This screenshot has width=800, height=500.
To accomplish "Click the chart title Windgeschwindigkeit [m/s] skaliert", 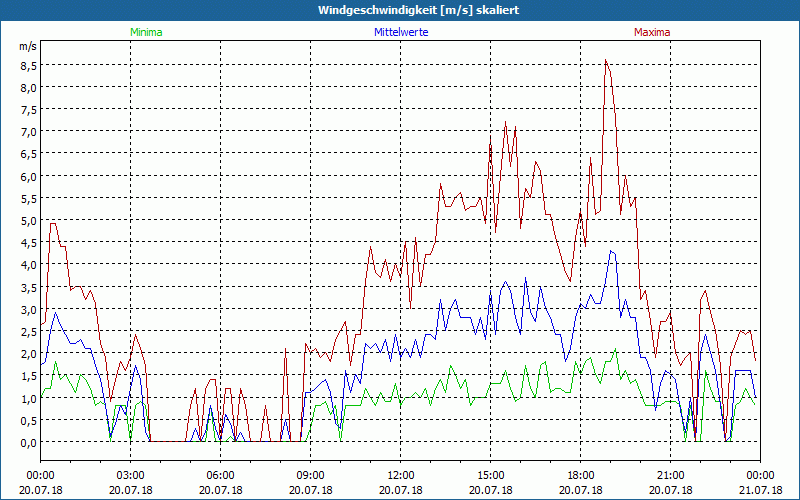I will coord(418,10).
